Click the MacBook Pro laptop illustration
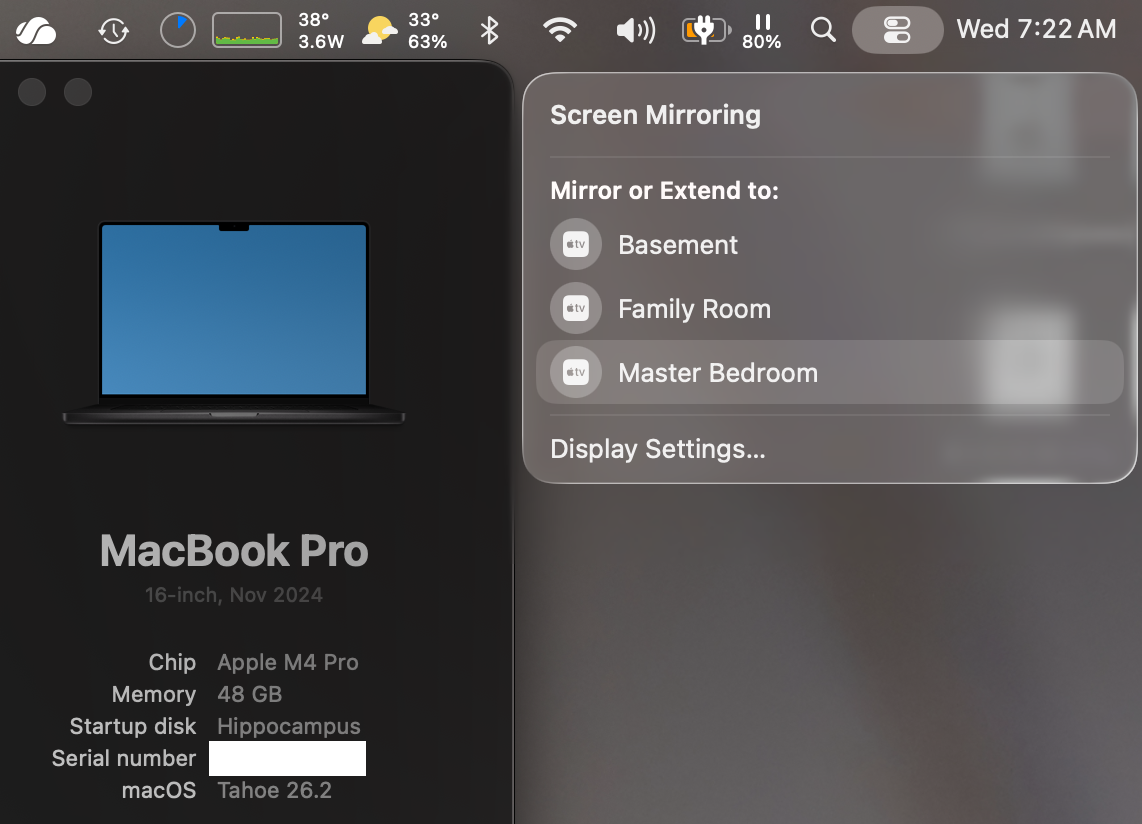The image size is (1142, 824). click(234, 323)
